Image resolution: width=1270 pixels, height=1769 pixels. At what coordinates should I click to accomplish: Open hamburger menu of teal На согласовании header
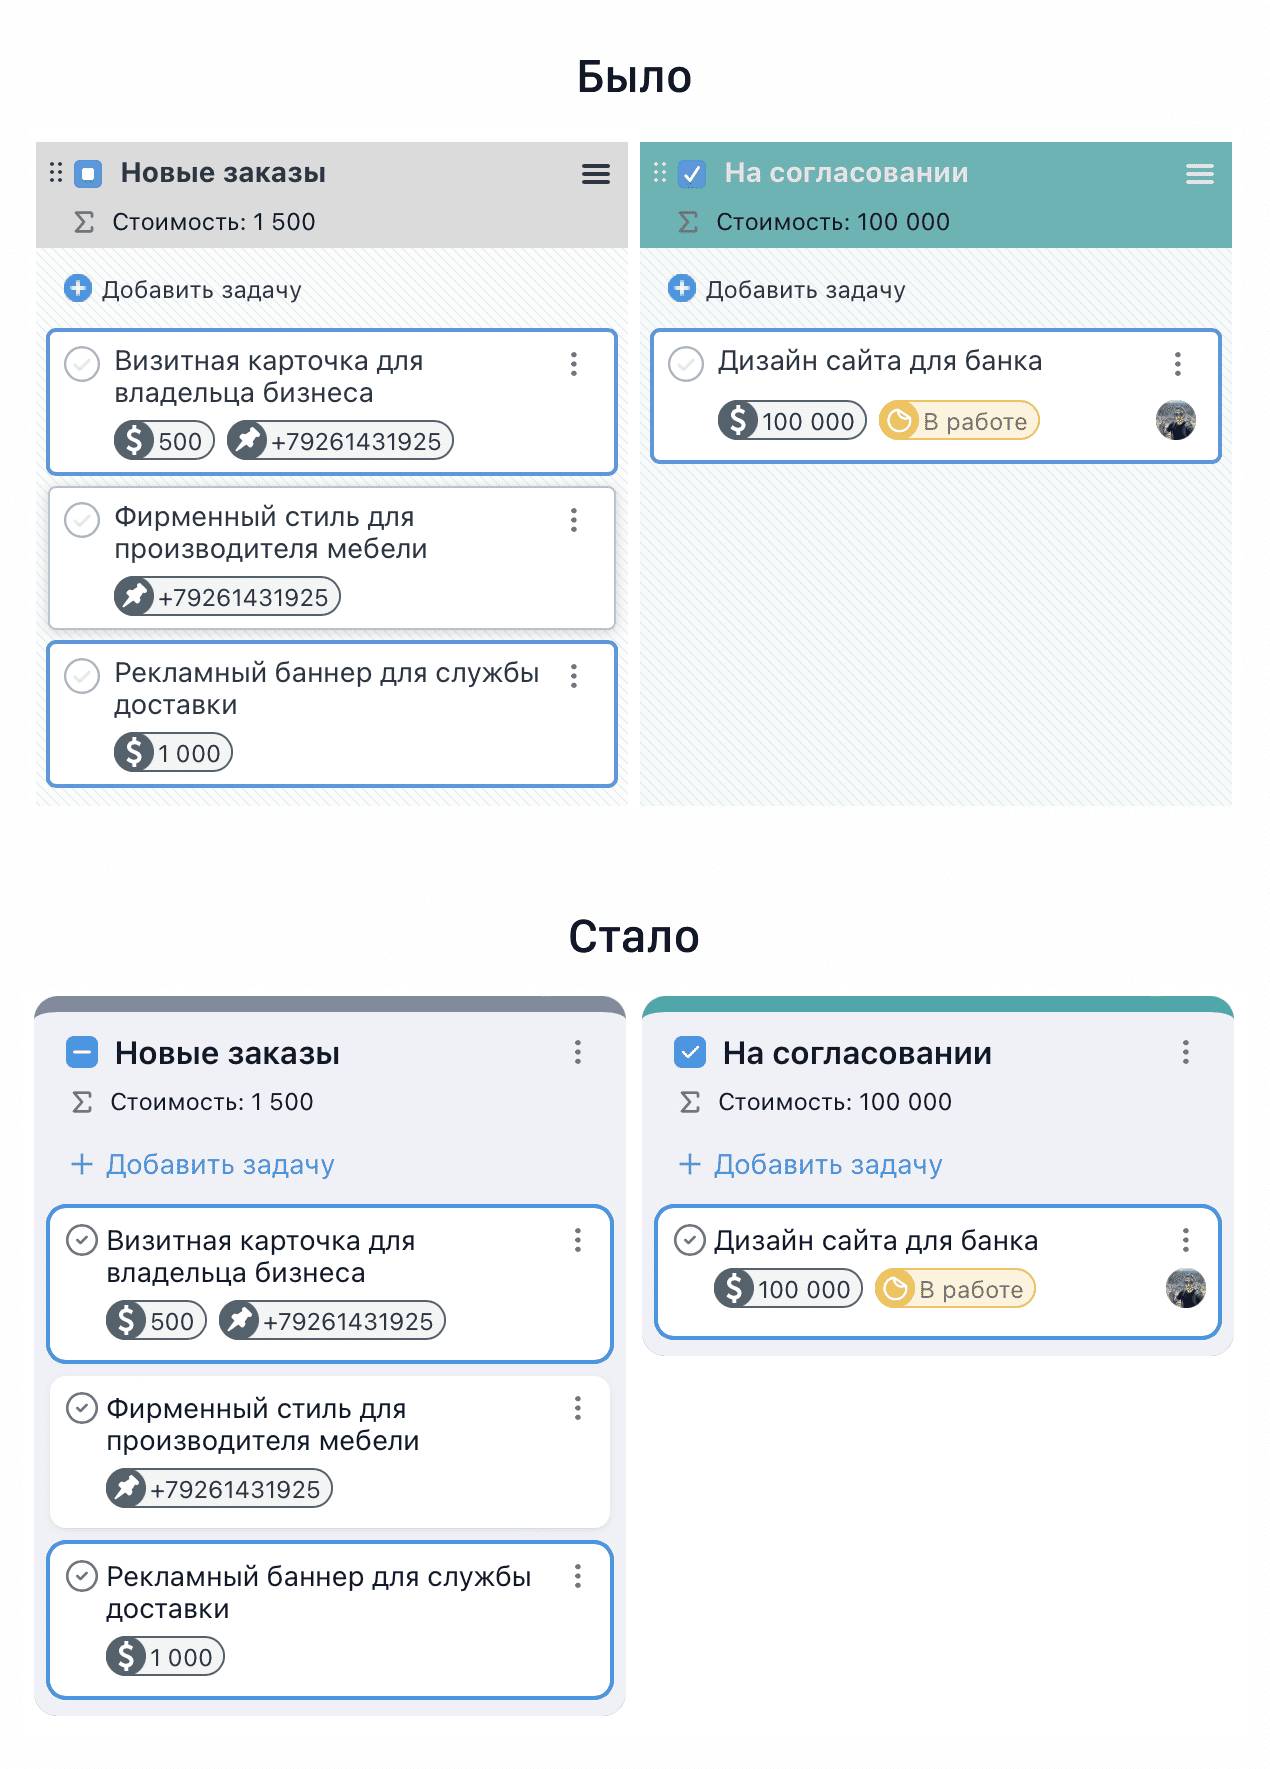(1199, 174)
